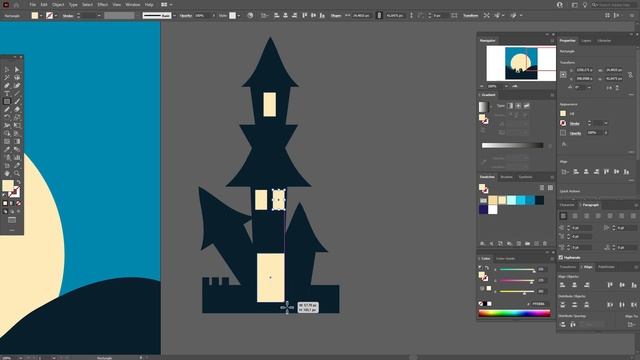
Task: Click the search field at top right
Action: [x=614, y=5]
